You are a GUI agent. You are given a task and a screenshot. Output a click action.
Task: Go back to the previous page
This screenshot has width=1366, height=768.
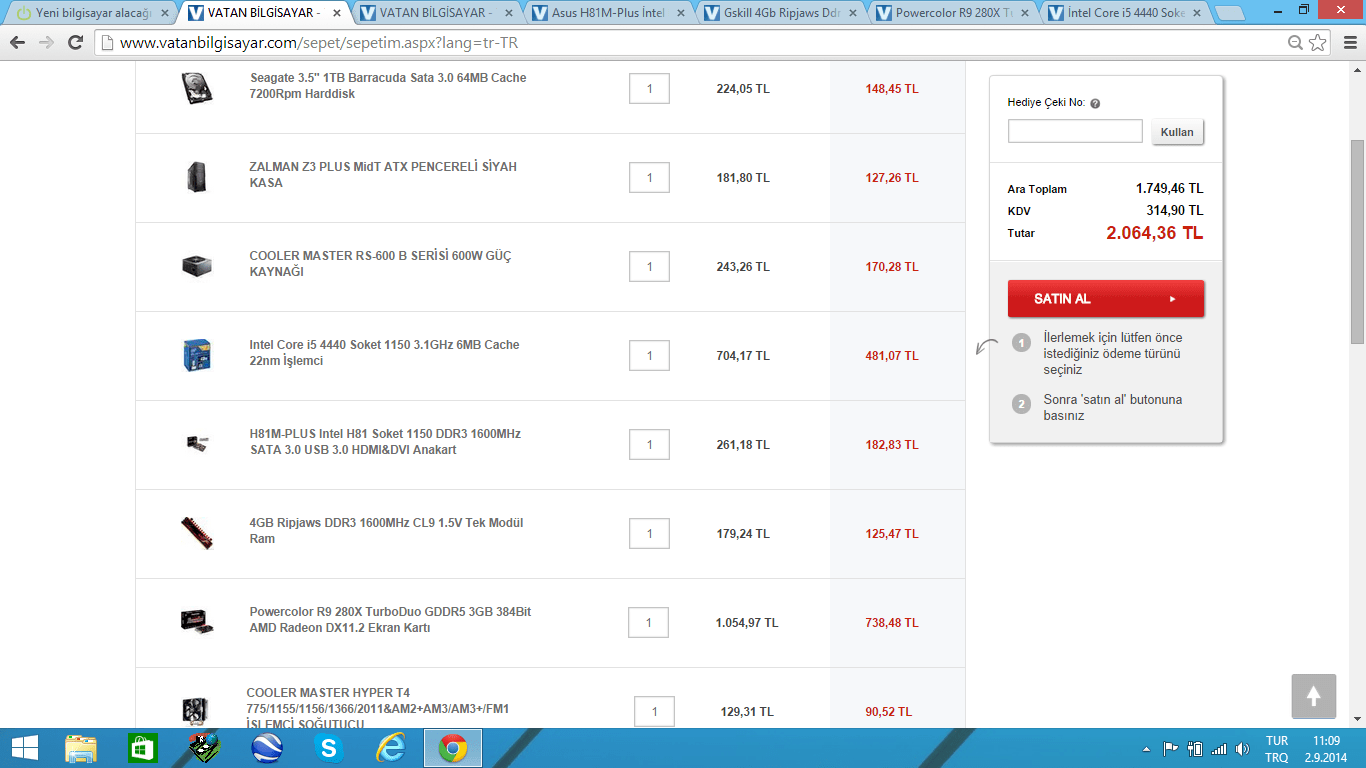click(18, 43)
